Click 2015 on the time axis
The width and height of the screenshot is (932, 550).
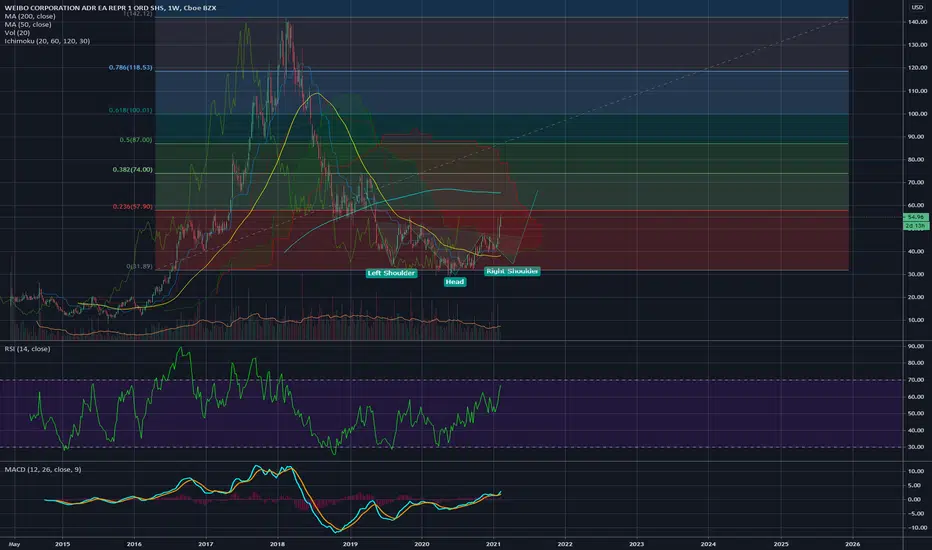[x=62, y=543]
